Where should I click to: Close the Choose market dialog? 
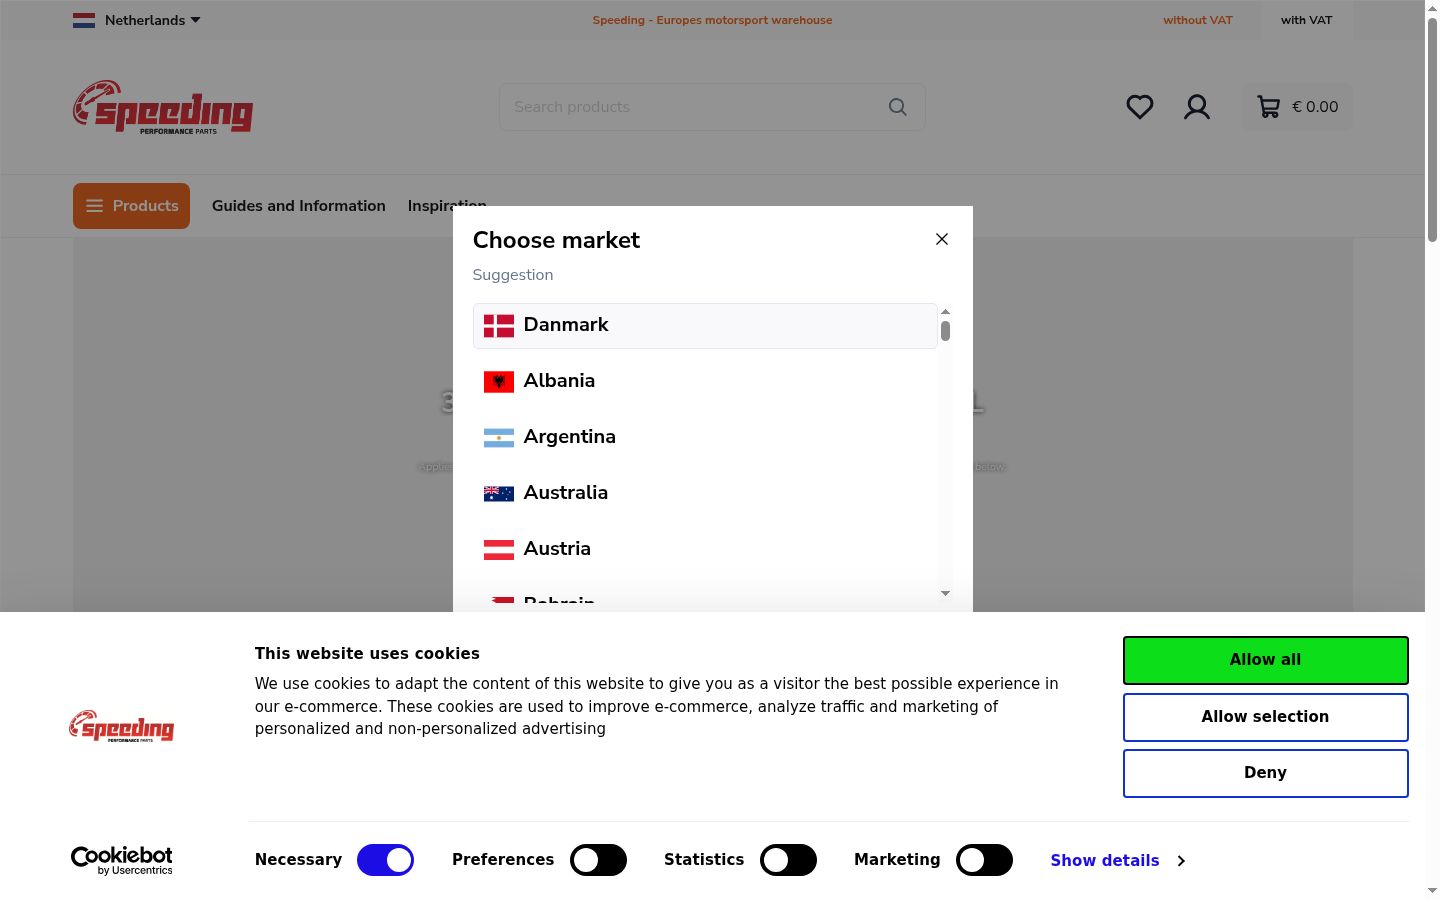[942, 239]
